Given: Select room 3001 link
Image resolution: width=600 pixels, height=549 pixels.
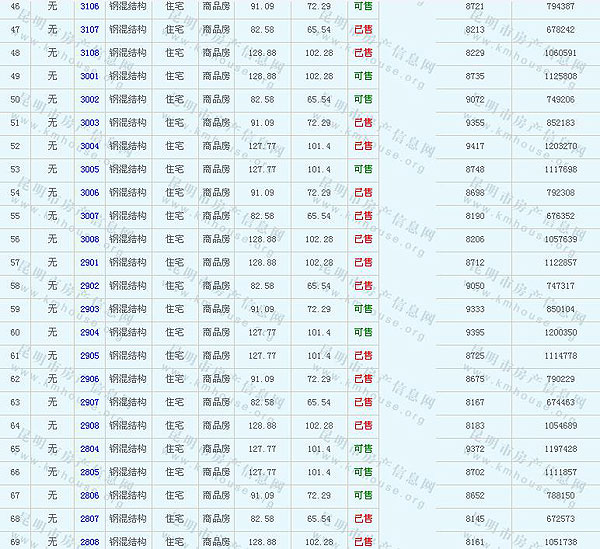Looking at the screenshot, I should (x=89, y=76).
